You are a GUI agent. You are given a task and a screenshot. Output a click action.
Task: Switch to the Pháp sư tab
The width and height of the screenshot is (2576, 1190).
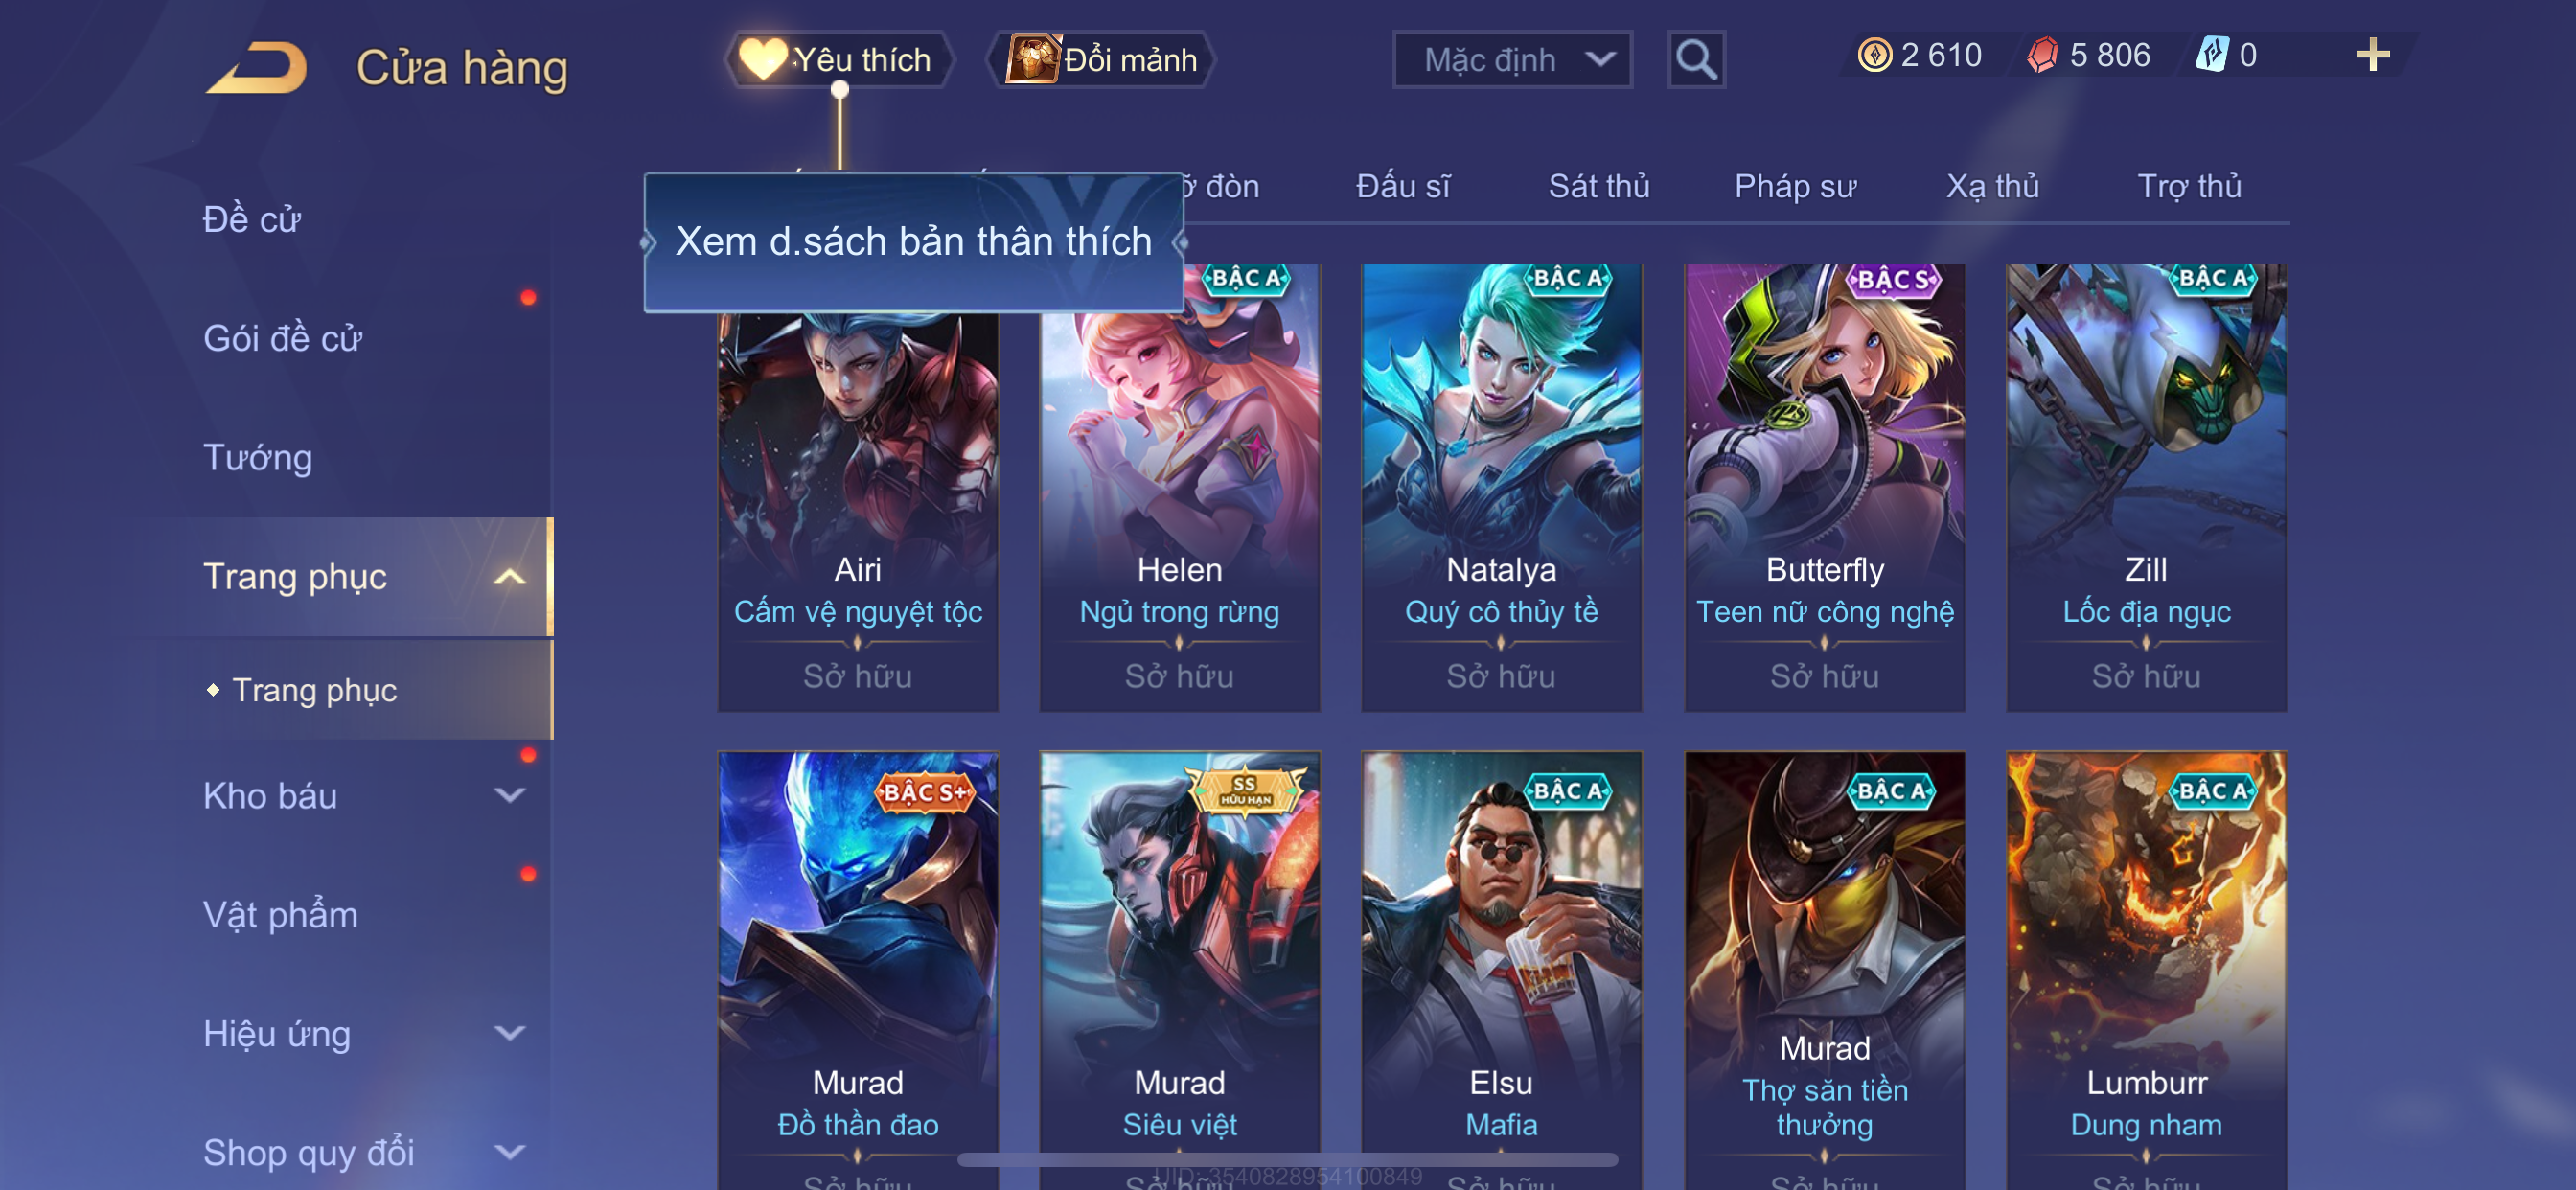point(1795,187)
